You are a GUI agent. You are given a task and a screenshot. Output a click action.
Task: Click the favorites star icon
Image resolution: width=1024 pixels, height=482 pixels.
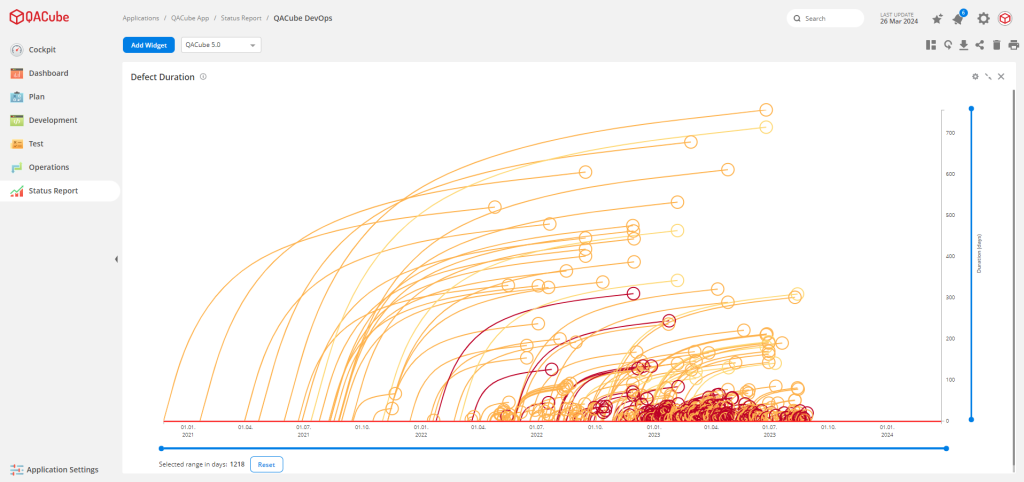pos(937,19)
